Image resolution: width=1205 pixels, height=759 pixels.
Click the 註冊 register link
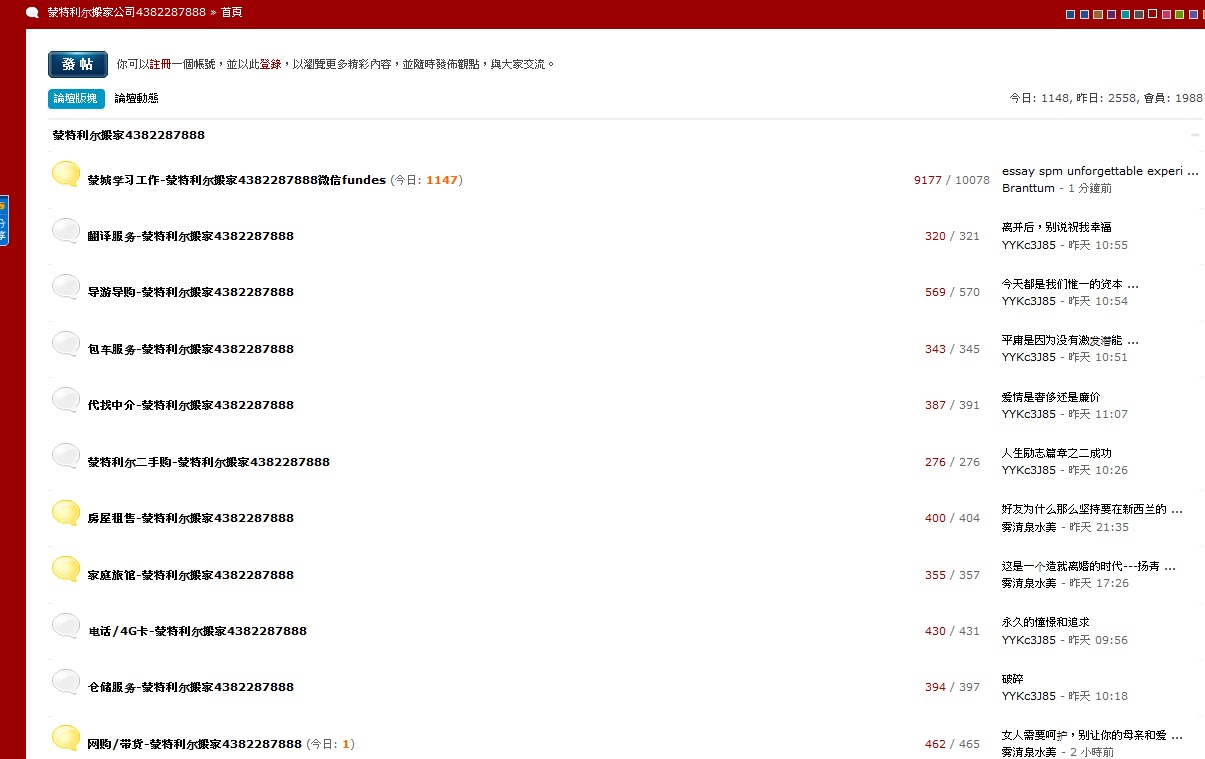click(x=160, y=64)
